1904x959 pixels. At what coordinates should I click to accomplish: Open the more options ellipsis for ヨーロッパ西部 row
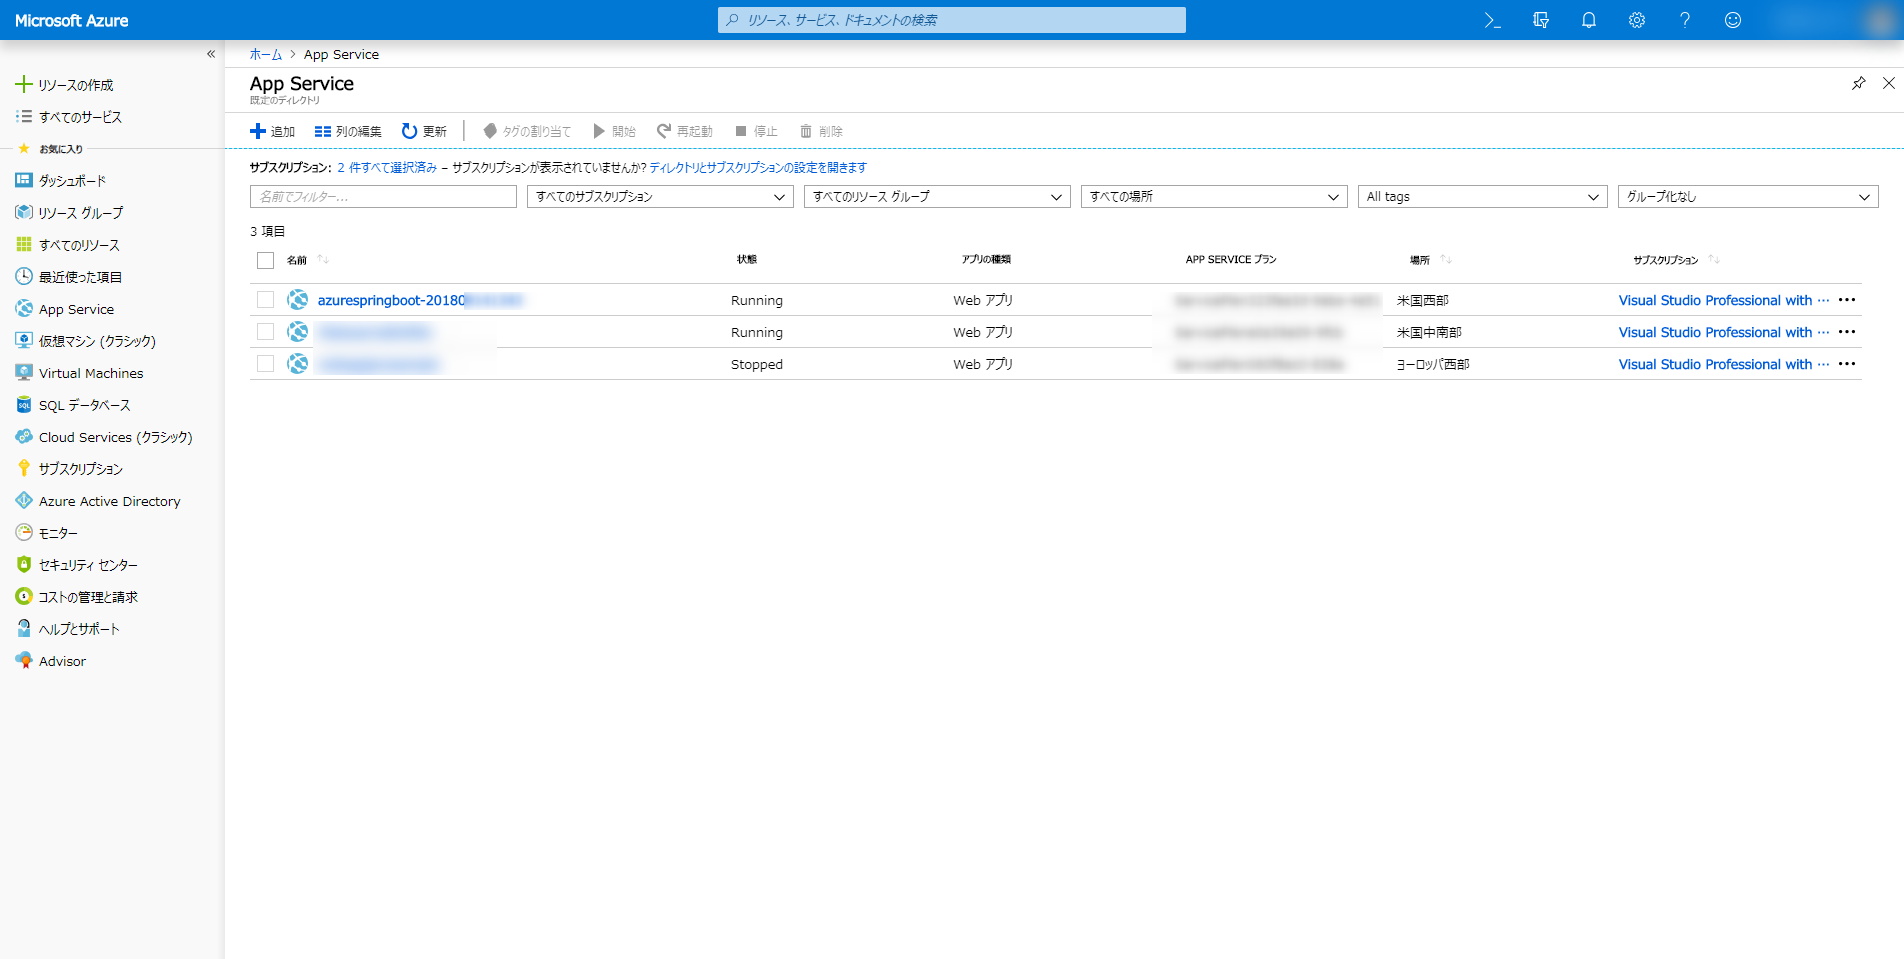(1847, 364)
